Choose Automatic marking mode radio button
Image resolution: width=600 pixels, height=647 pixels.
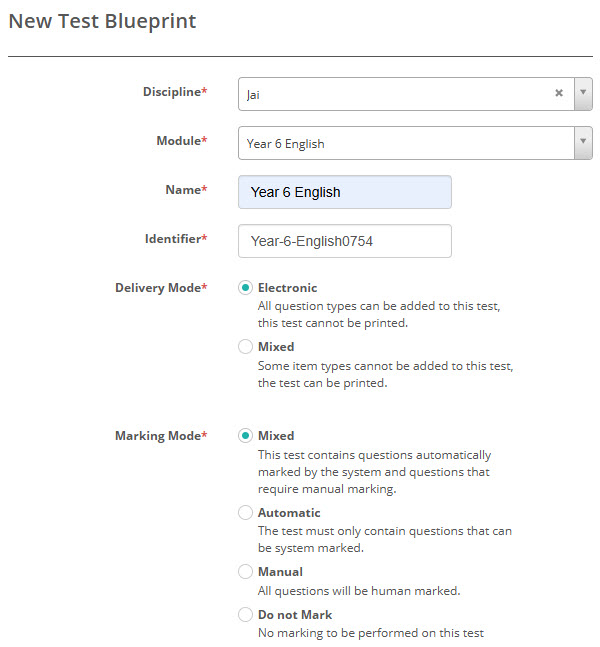click(x=245, y=513)
